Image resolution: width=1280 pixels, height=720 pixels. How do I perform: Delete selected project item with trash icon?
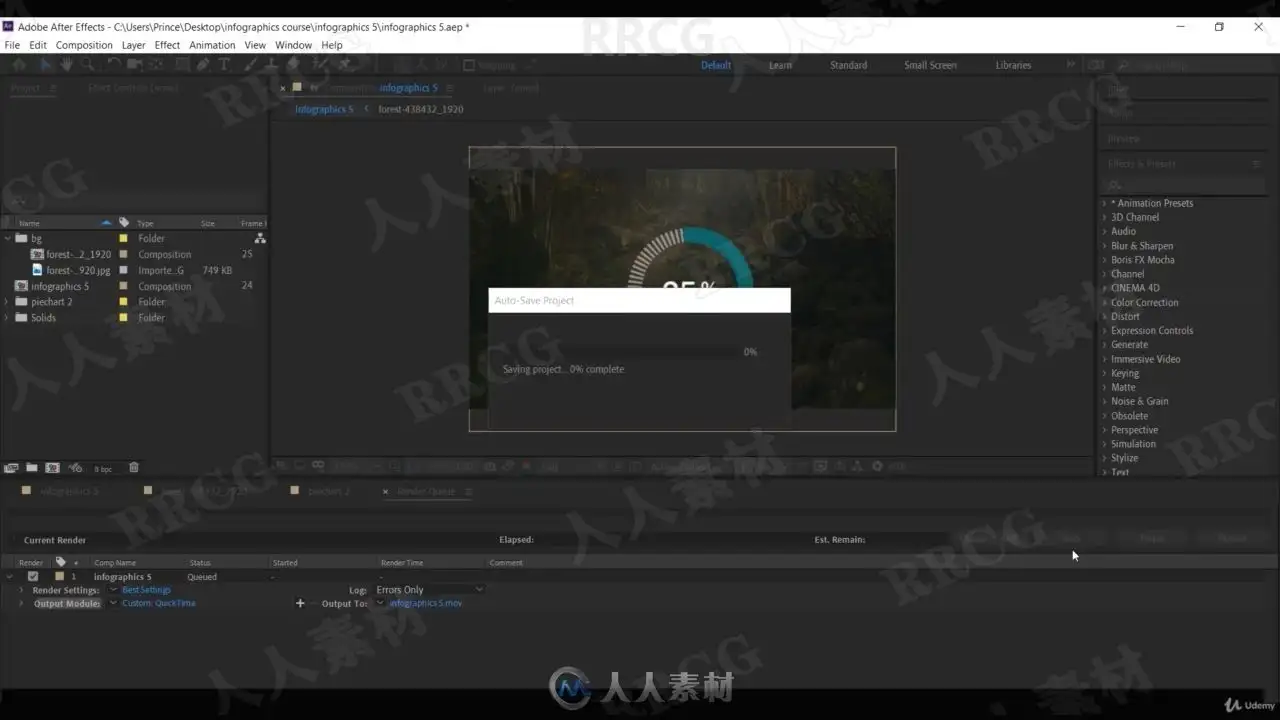(134, 468)
